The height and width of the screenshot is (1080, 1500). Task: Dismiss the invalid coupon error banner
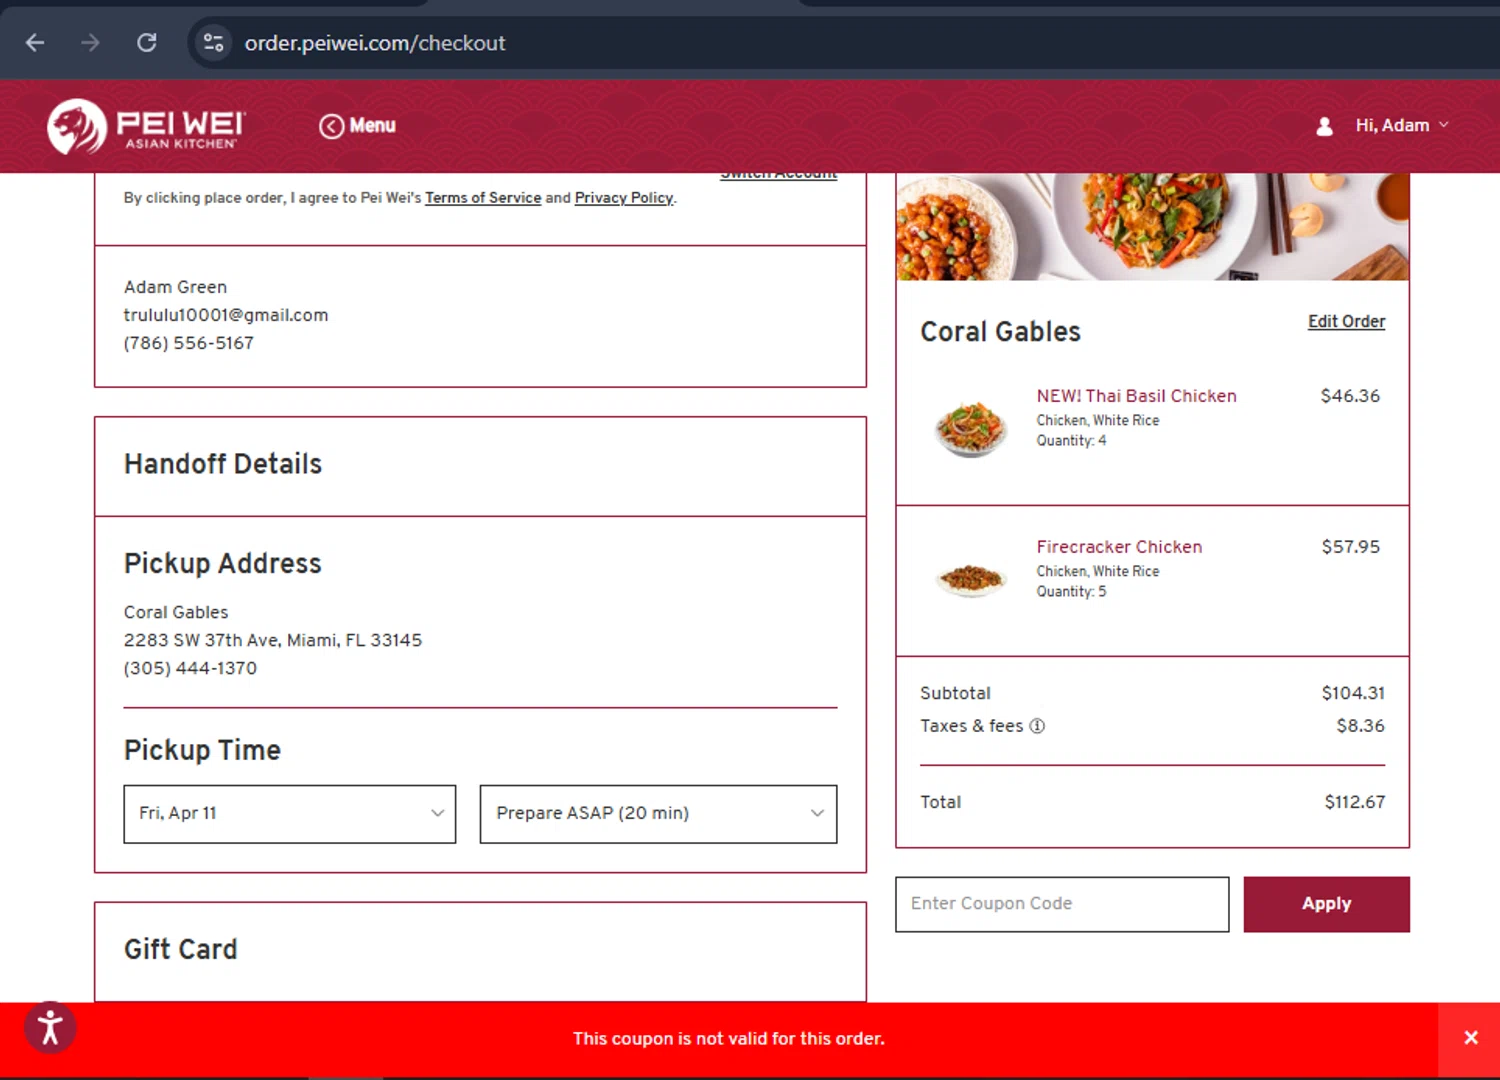click(x=1470, y=1038)
